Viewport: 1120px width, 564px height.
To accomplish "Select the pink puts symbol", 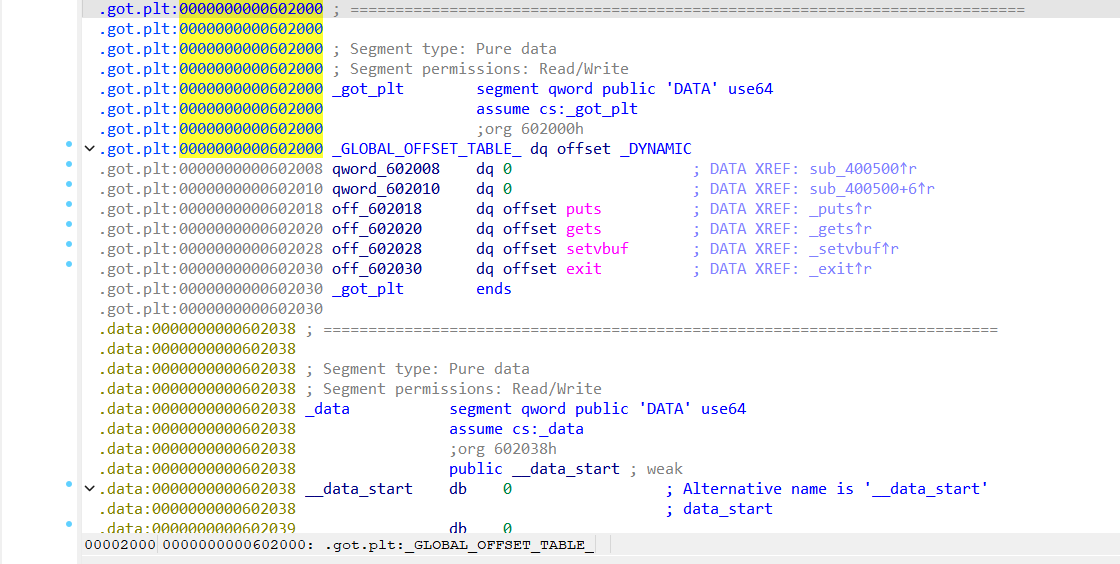I will pyautogui.click(x=583, y=209).
